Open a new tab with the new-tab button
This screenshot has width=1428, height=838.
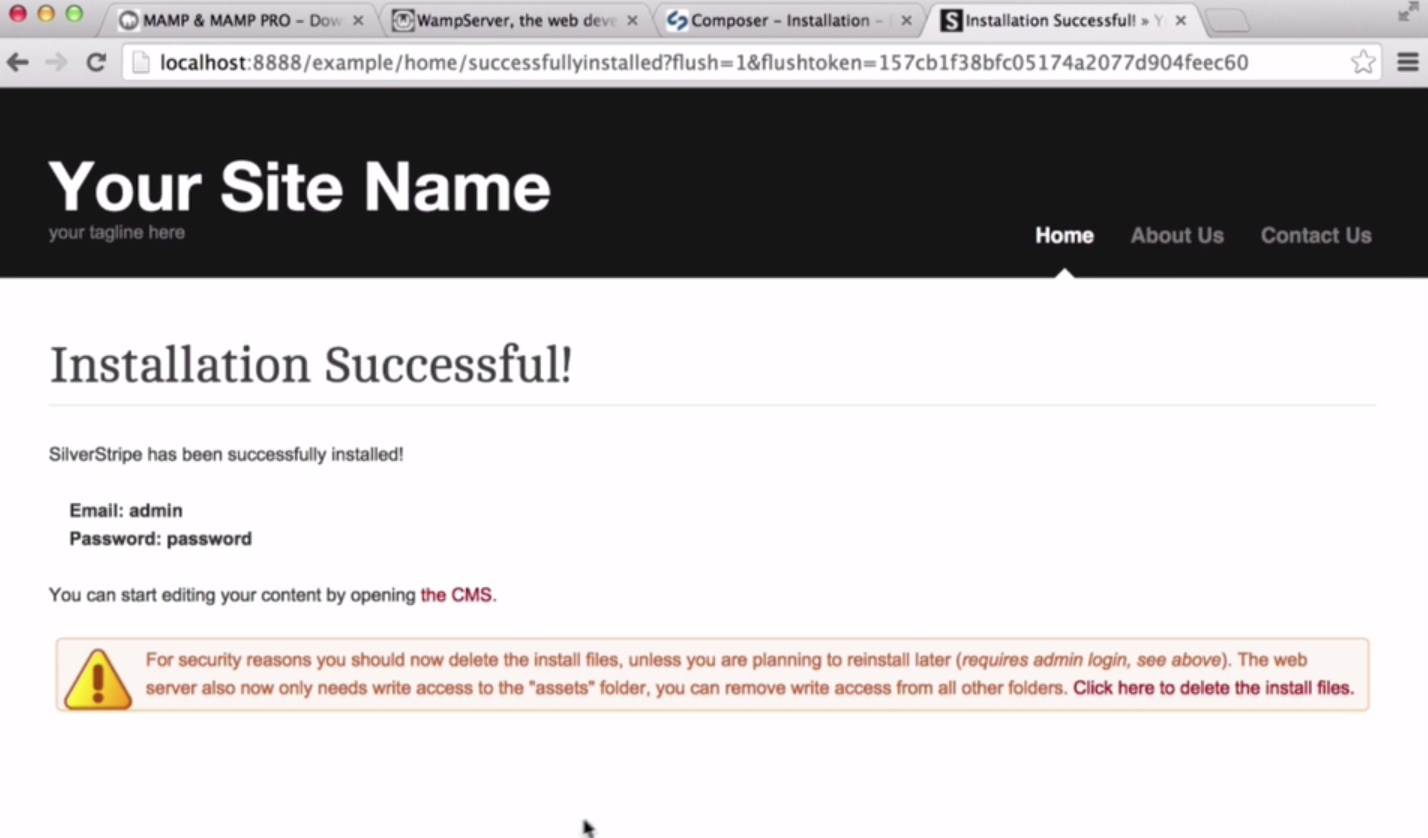(1227, 21)
